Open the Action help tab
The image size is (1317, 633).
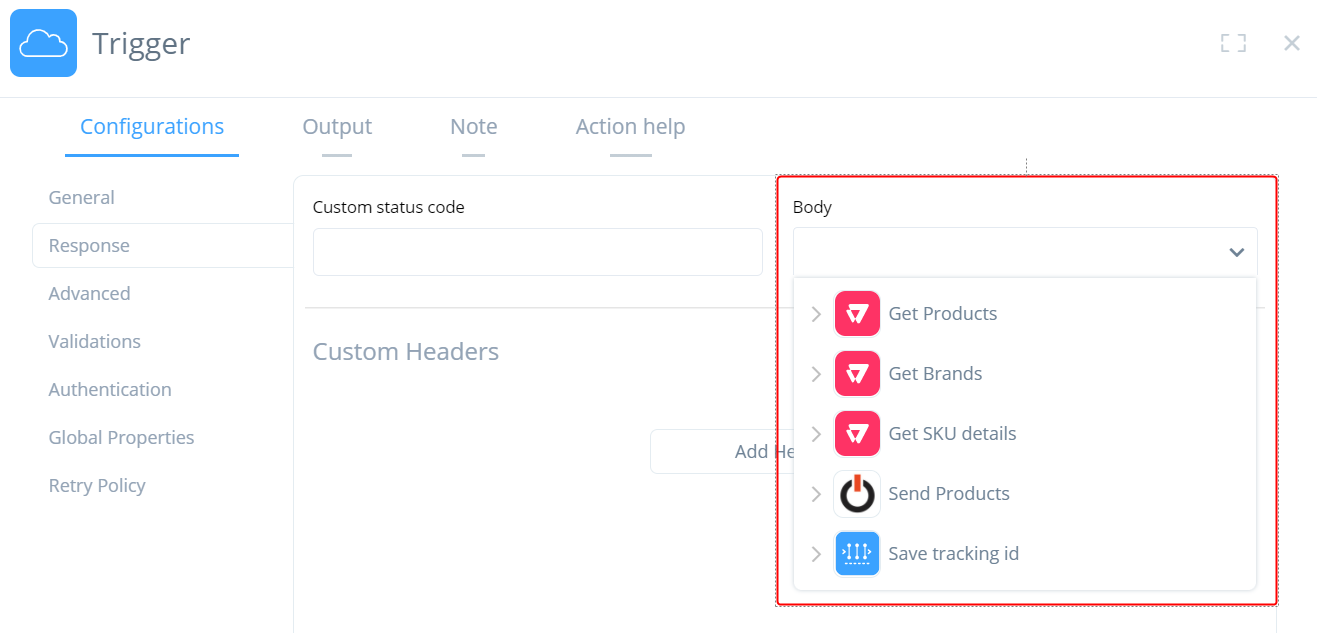pyautogui.click(x=630, y=127)
